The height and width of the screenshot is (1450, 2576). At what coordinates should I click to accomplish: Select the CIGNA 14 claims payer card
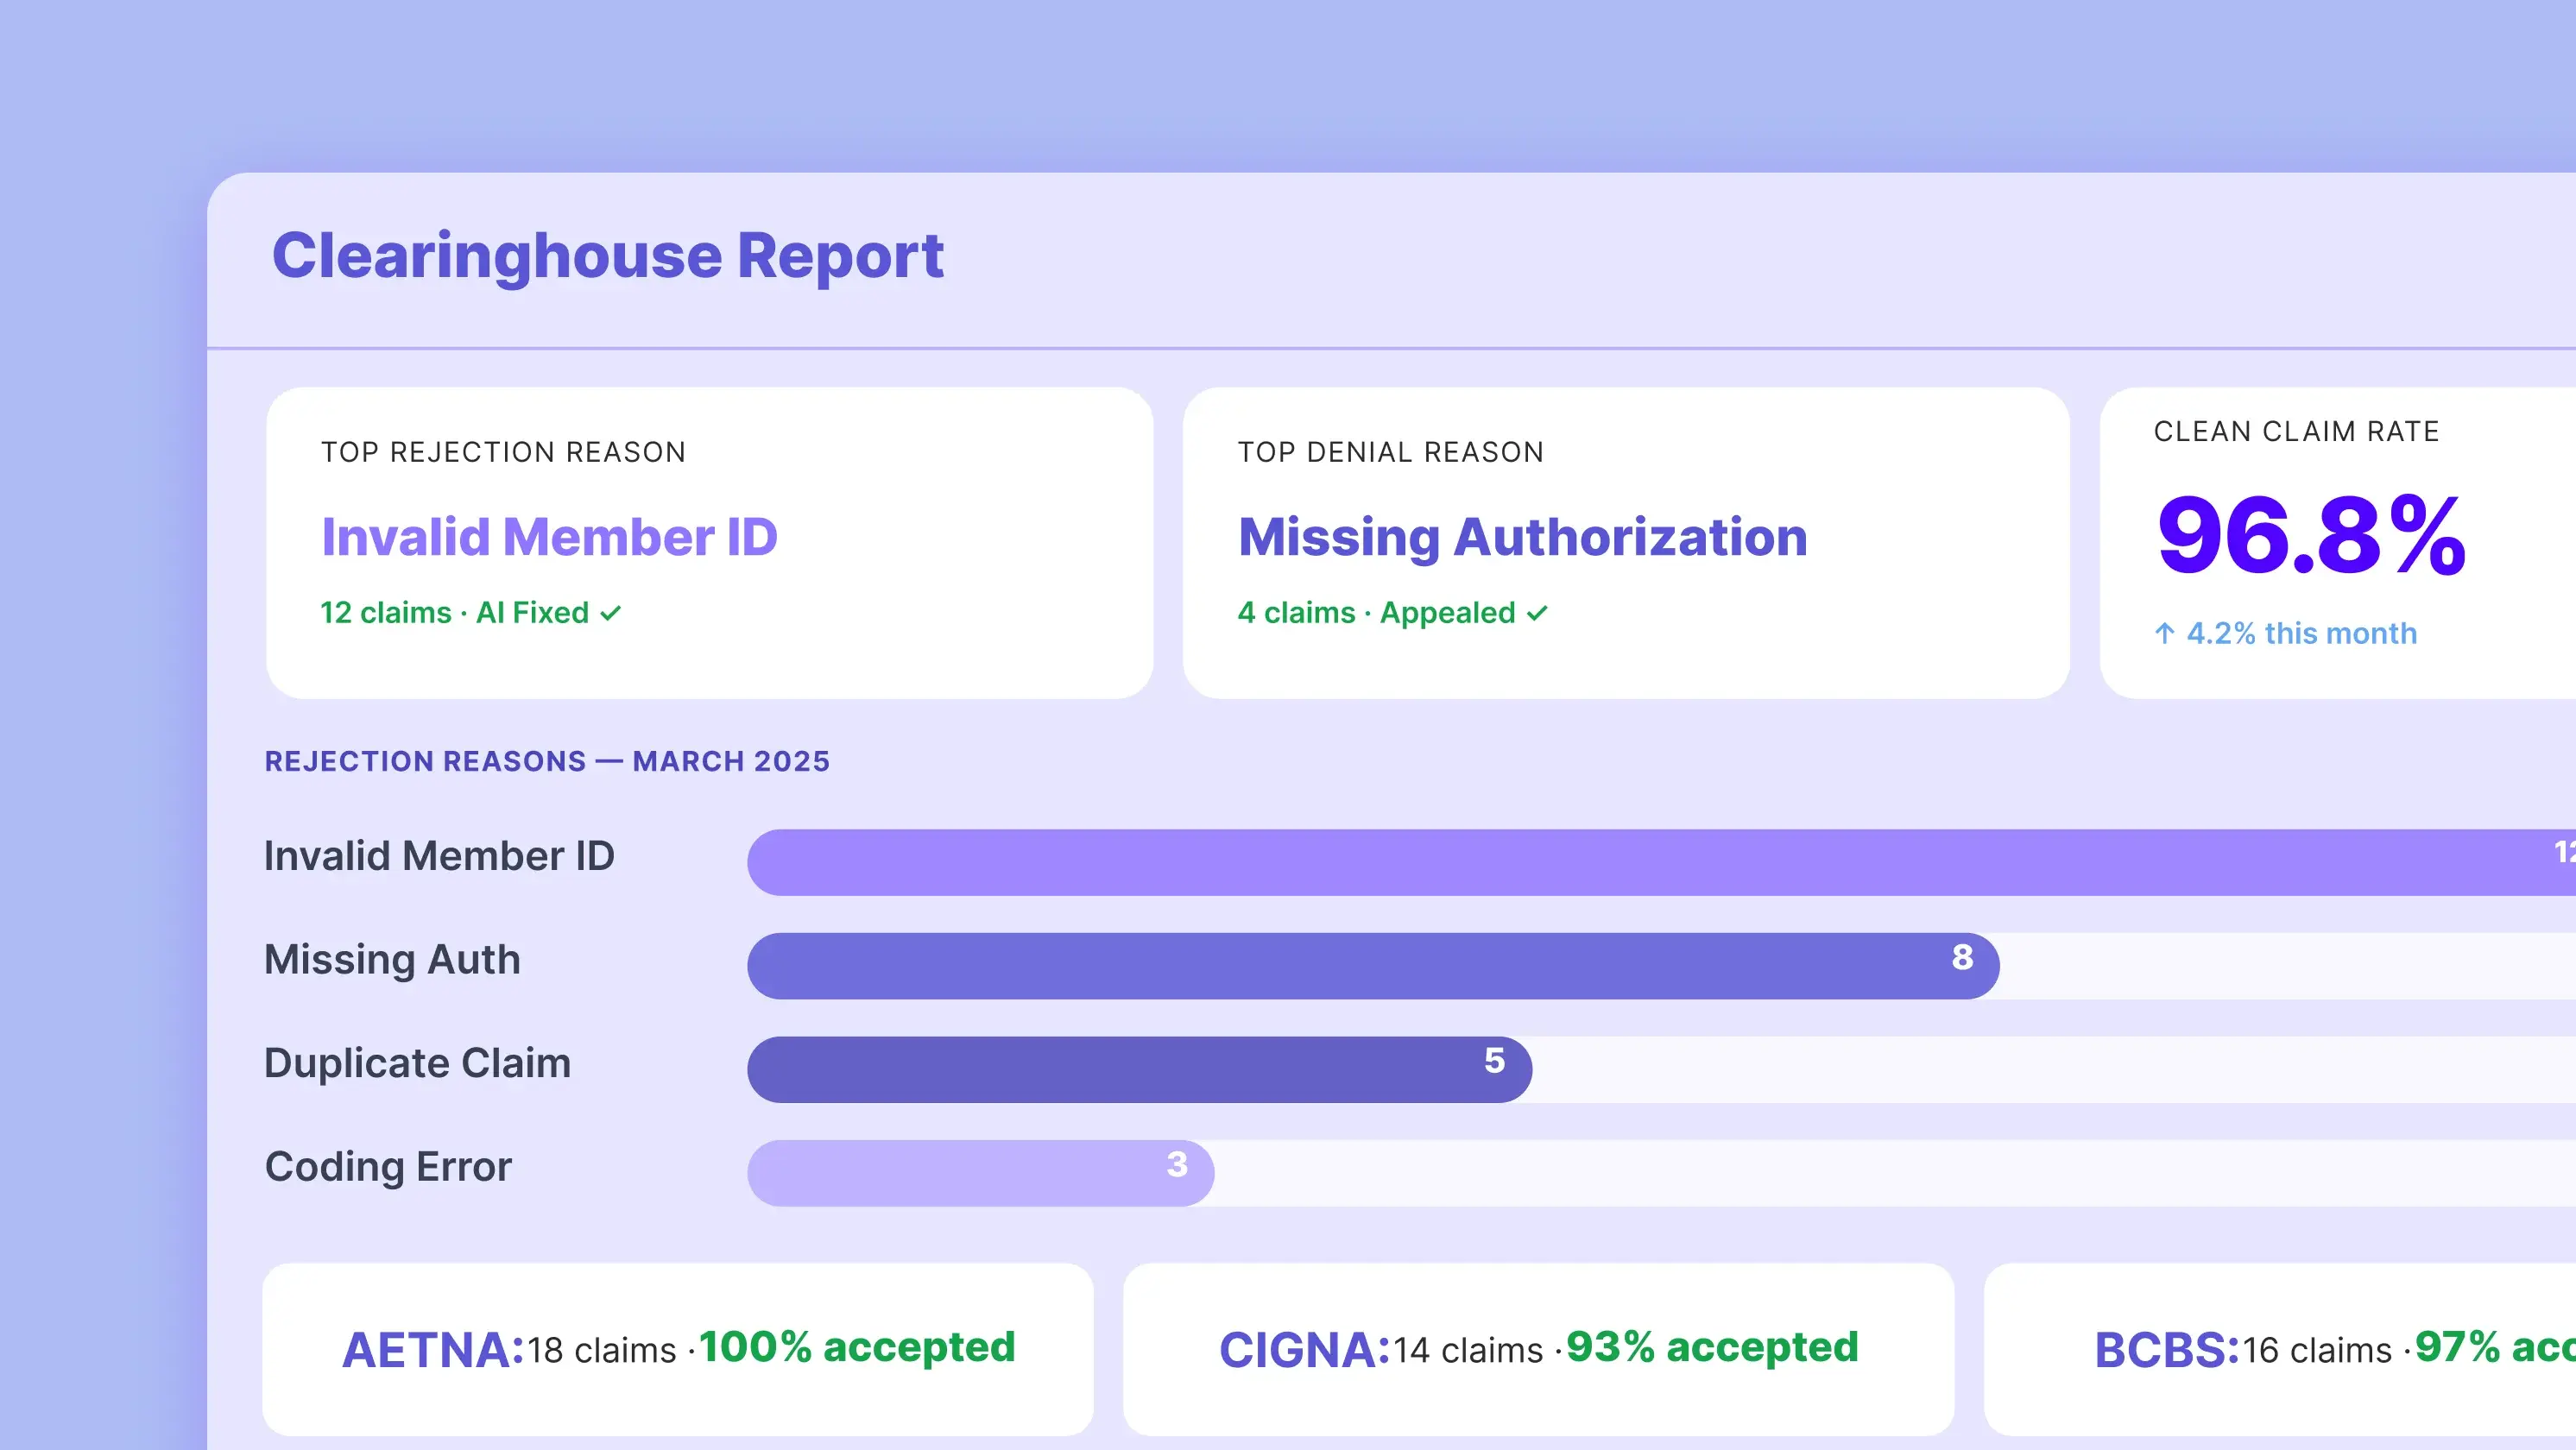point(1538,1349)
